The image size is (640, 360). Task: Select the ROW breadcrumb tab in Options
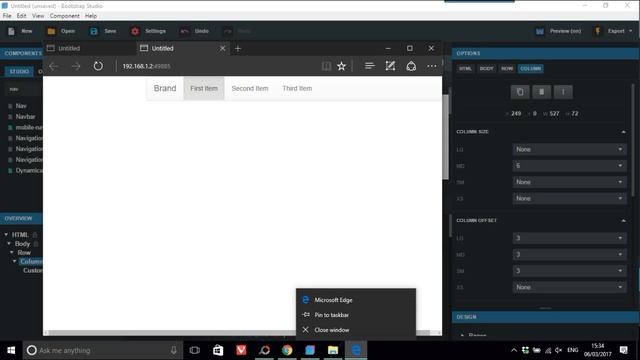(507, 69)
